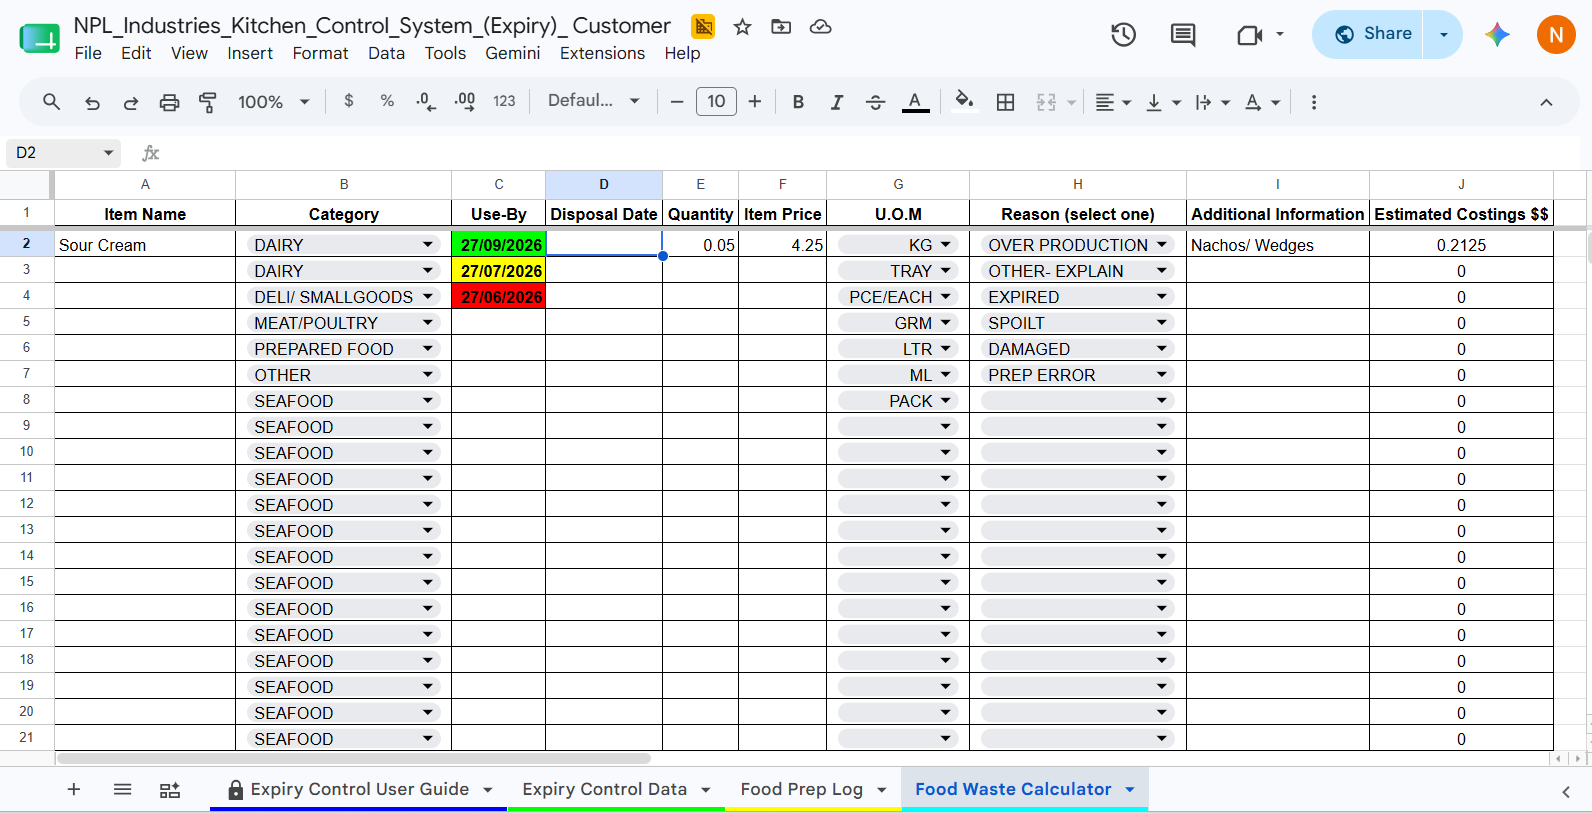Image resolution: width=1592 pixels, height=814 pixels.
Task: Open the Format menu
Action: pyautogui.click(x=320, y=53)
